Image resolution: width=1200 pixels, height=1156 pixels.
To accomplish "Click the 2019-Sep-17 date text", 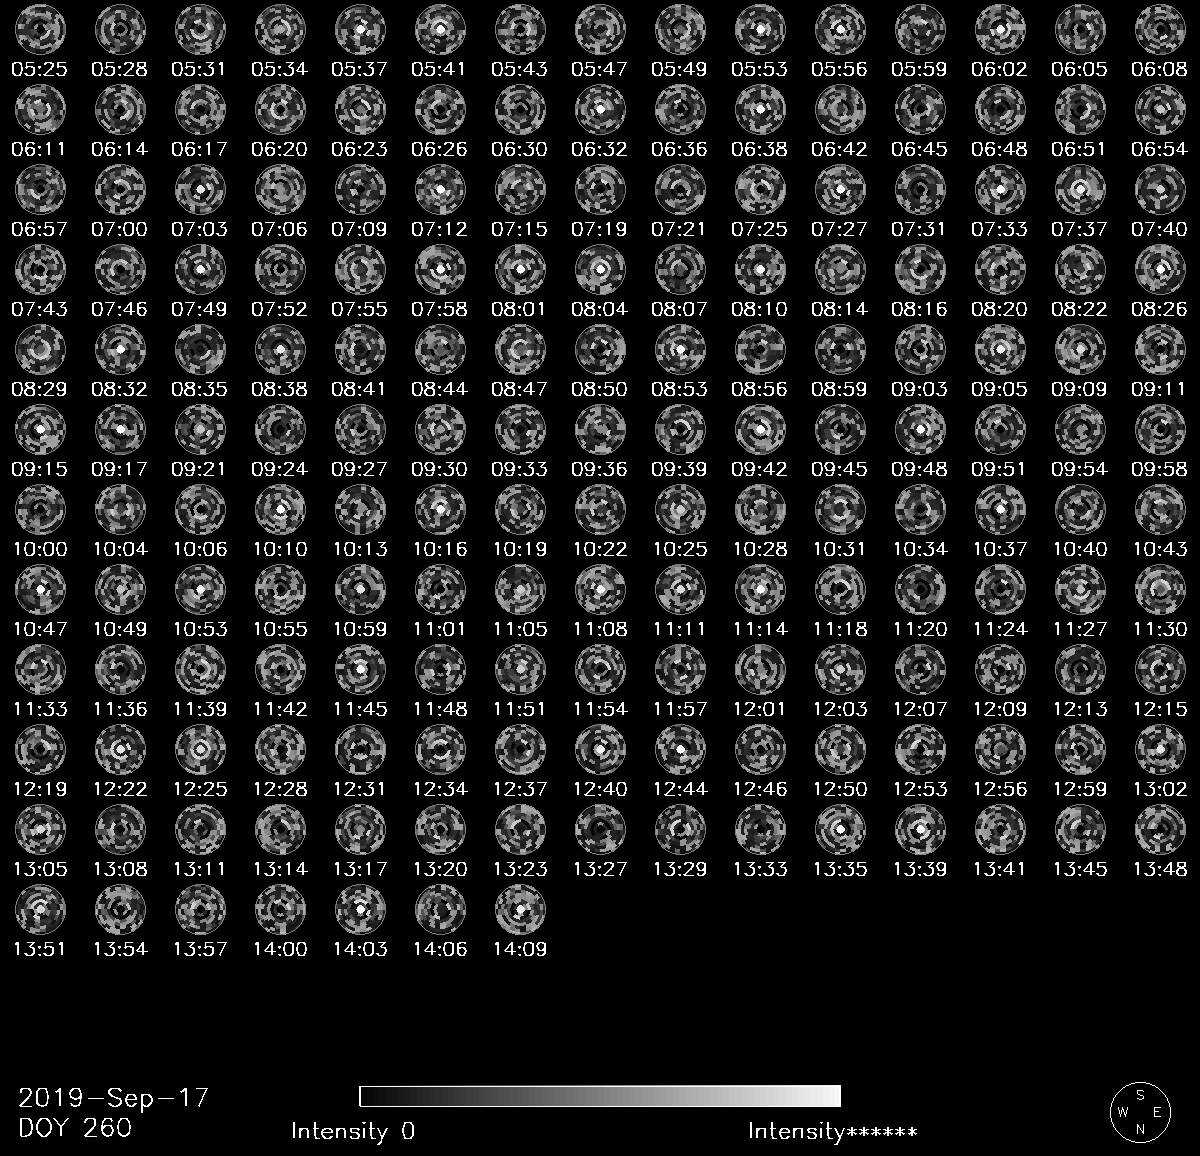I will [113, 1098].
